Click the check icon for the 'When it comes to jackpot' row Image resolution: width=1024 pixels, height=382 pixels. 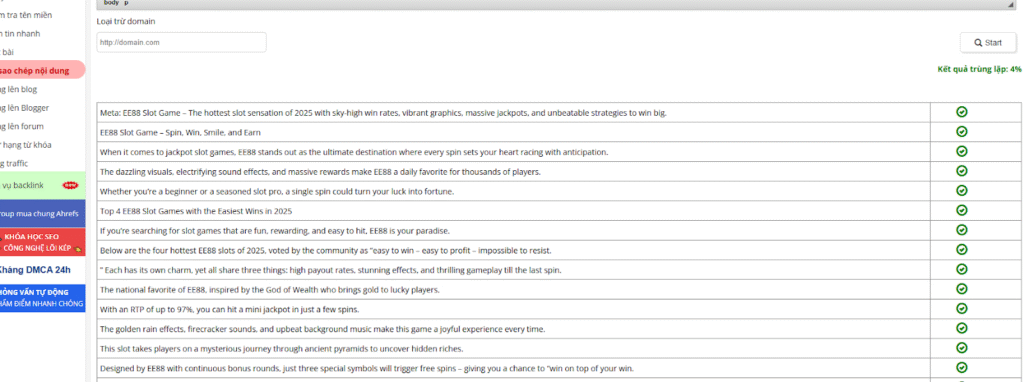coord(961,151)
